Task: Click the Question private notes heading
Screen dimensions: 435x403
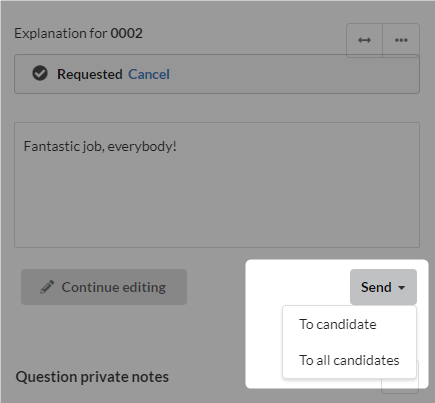Action: 92,377
